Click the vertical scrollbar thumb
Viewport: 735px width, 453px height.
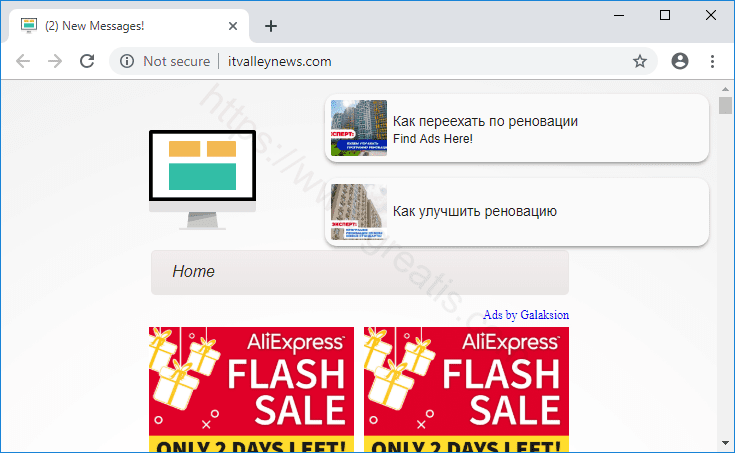click(725, 106)
